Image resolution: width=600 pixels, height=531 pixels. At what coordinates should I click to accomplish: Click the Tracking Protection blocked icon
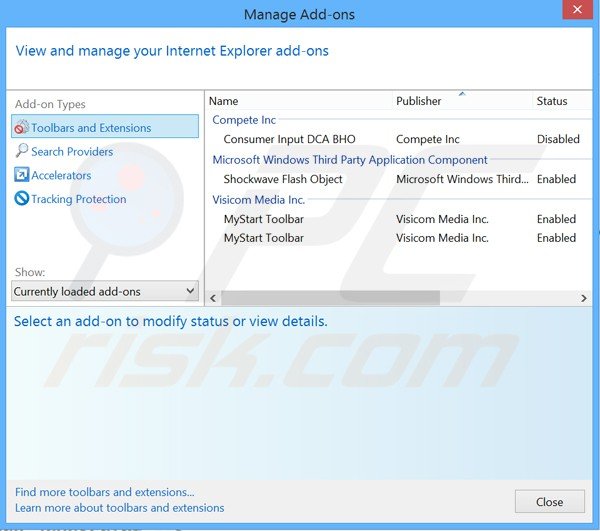(x=21, y=199)
